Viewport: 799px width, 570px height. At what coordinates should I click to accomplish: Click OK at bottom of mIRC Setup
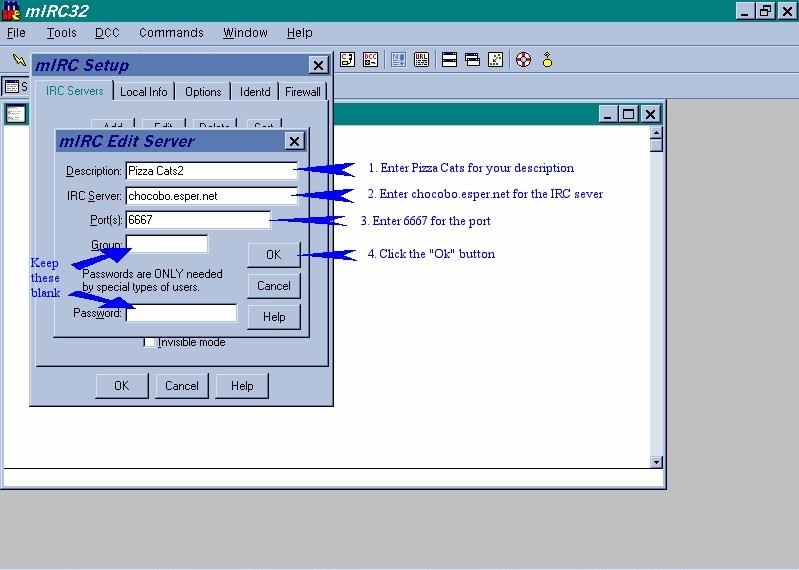click(x=122, y=386)
